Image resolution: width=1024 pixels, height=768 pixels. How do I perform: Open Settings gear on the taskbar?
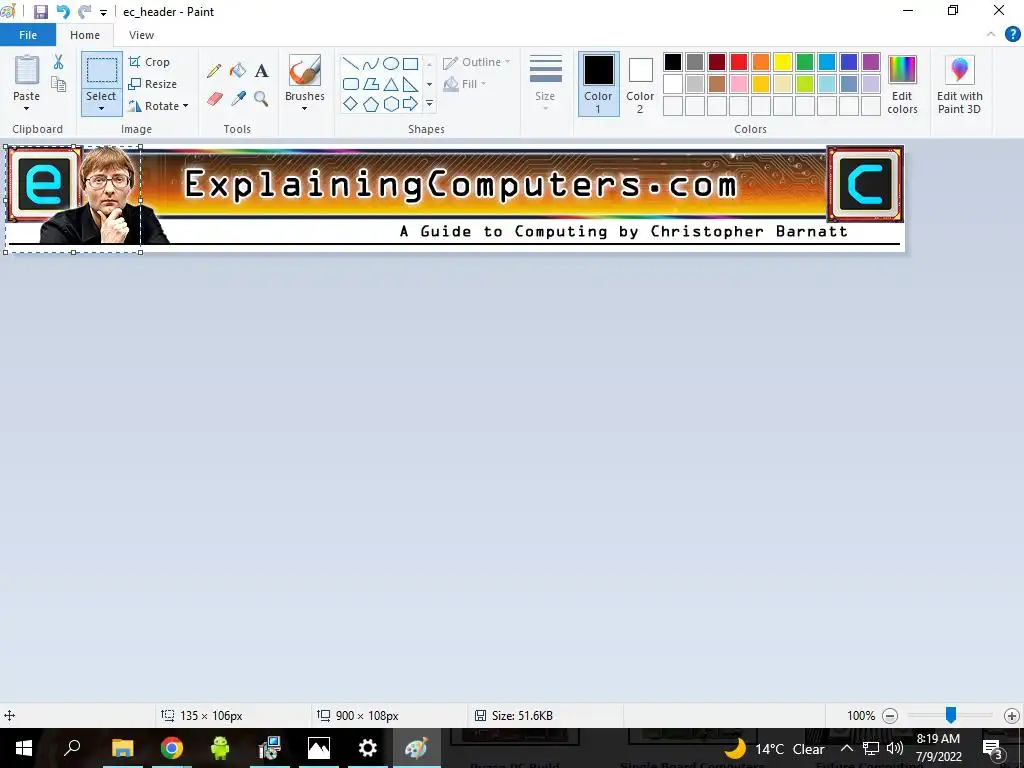[x=368, y=748]
